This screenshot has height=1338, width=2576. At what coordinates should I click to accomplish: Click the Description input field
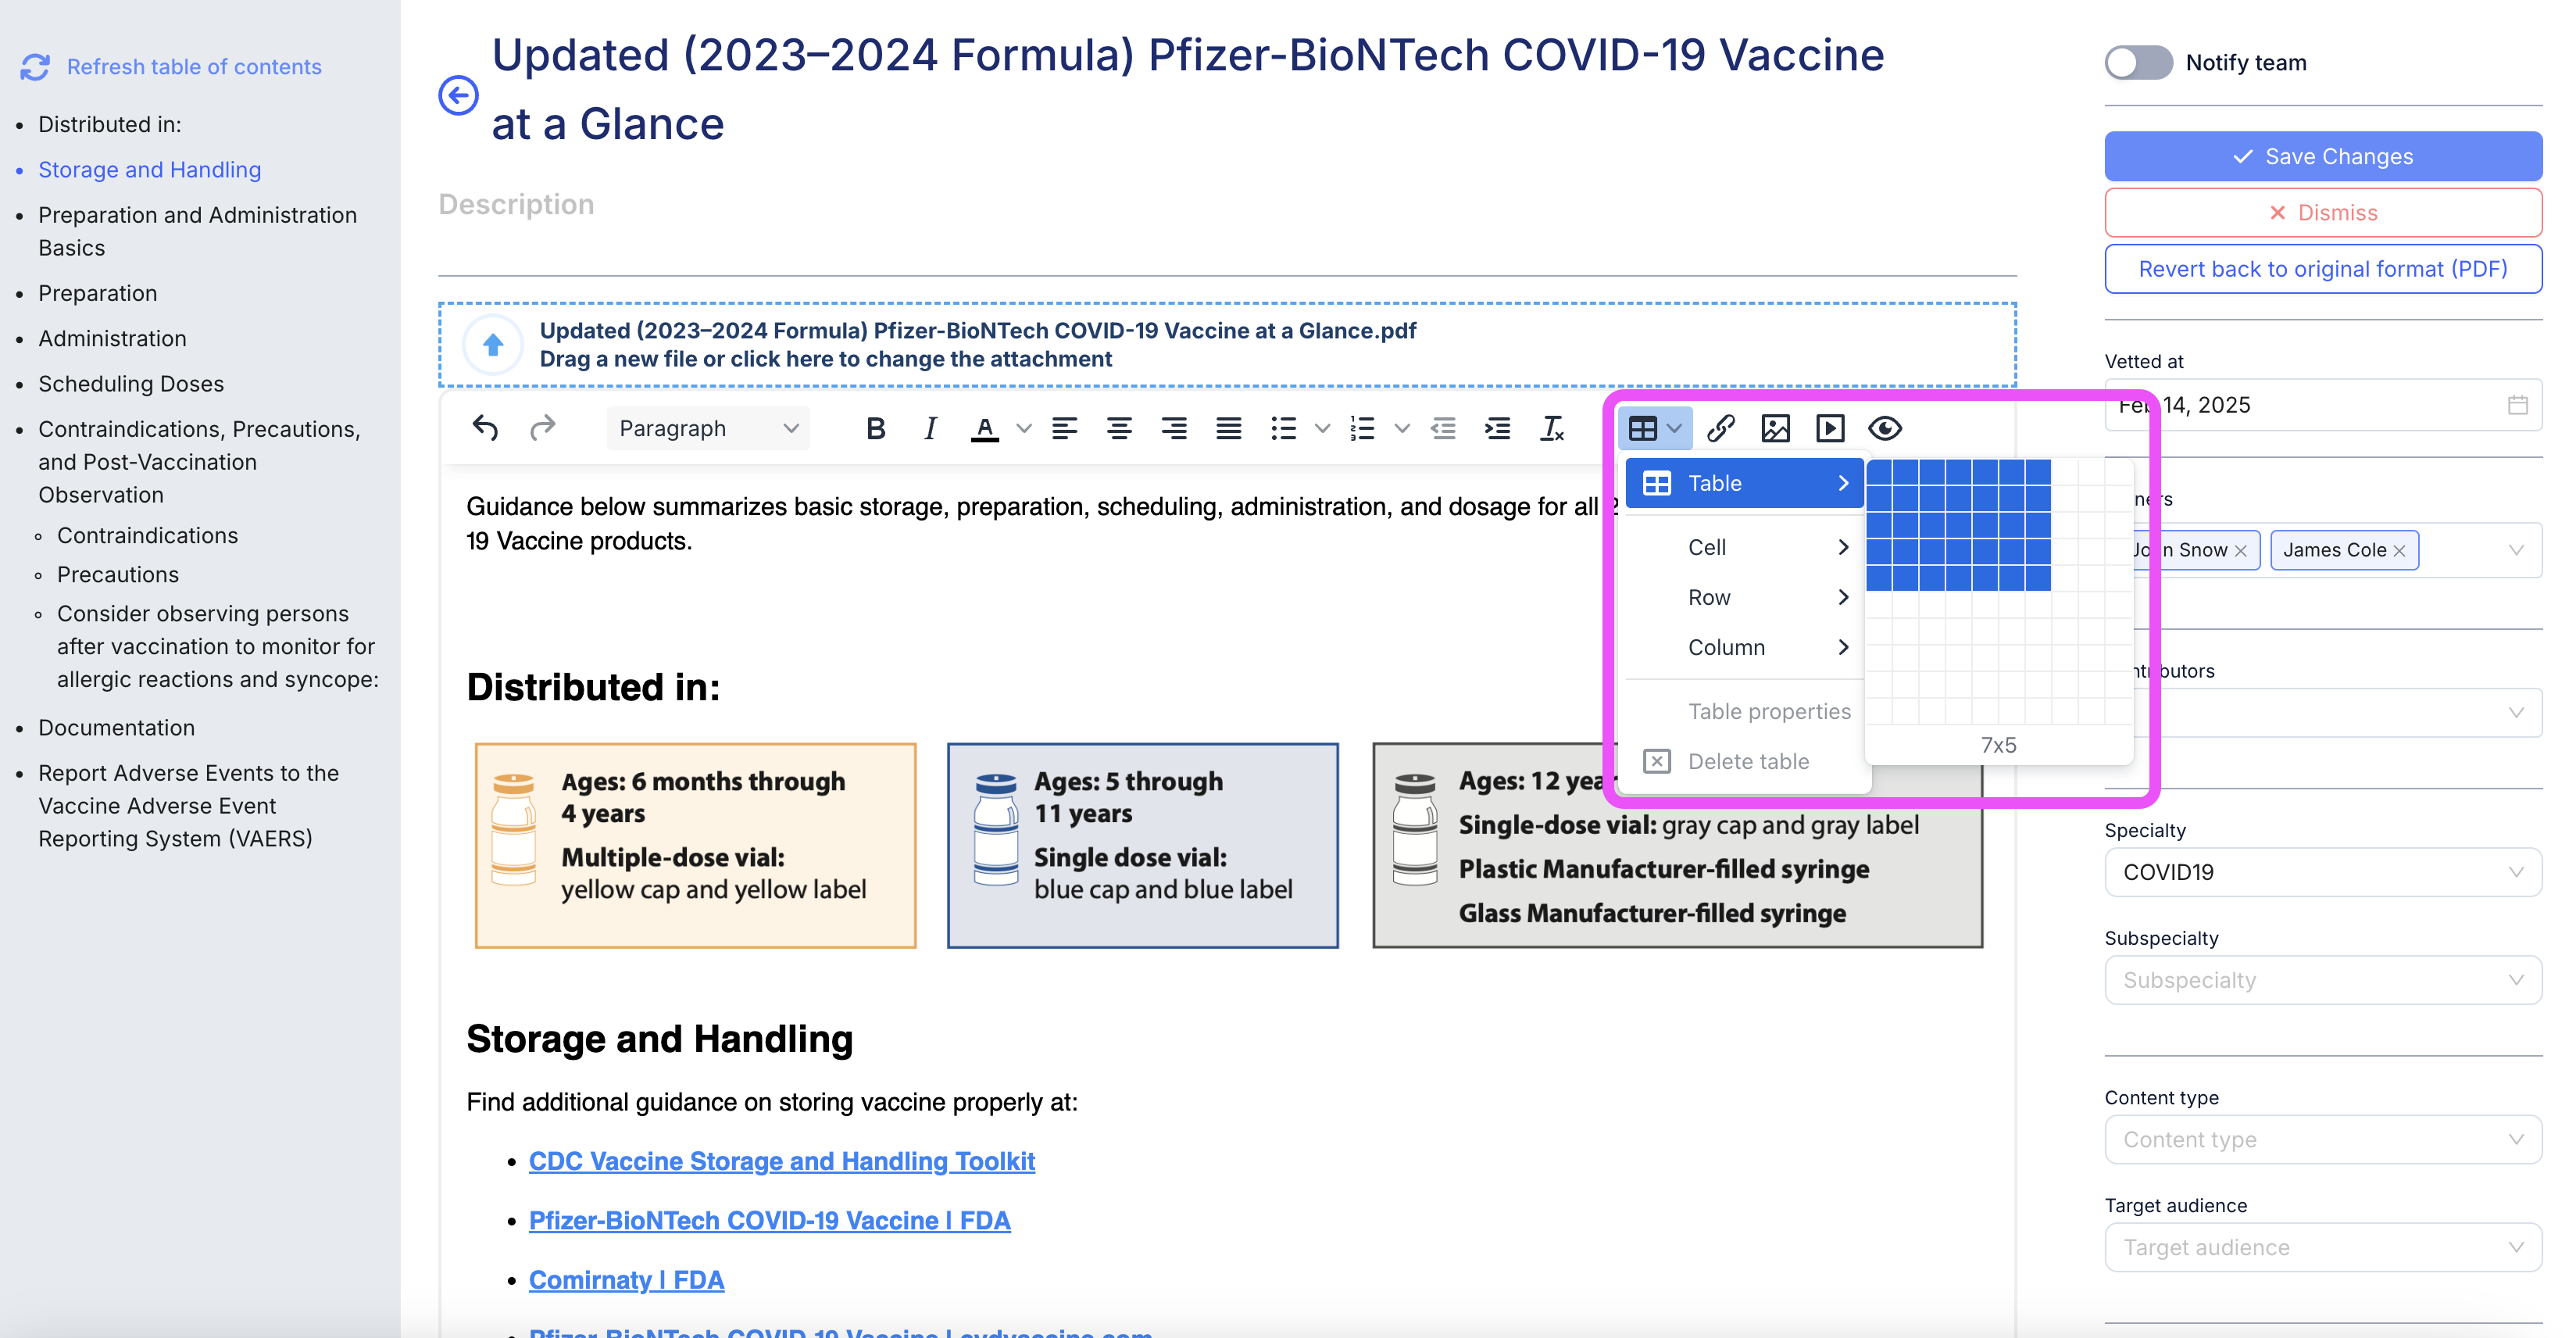pos(1227,204)
